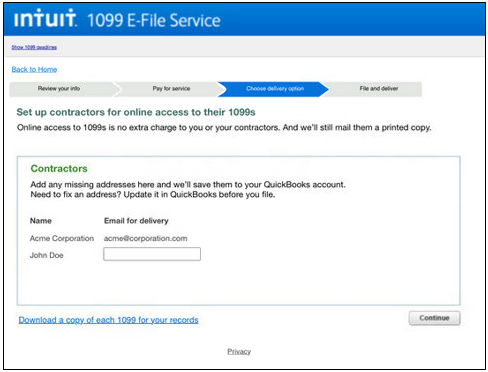Open the Show 1099 deadlines link

click(x=34, y=47)
